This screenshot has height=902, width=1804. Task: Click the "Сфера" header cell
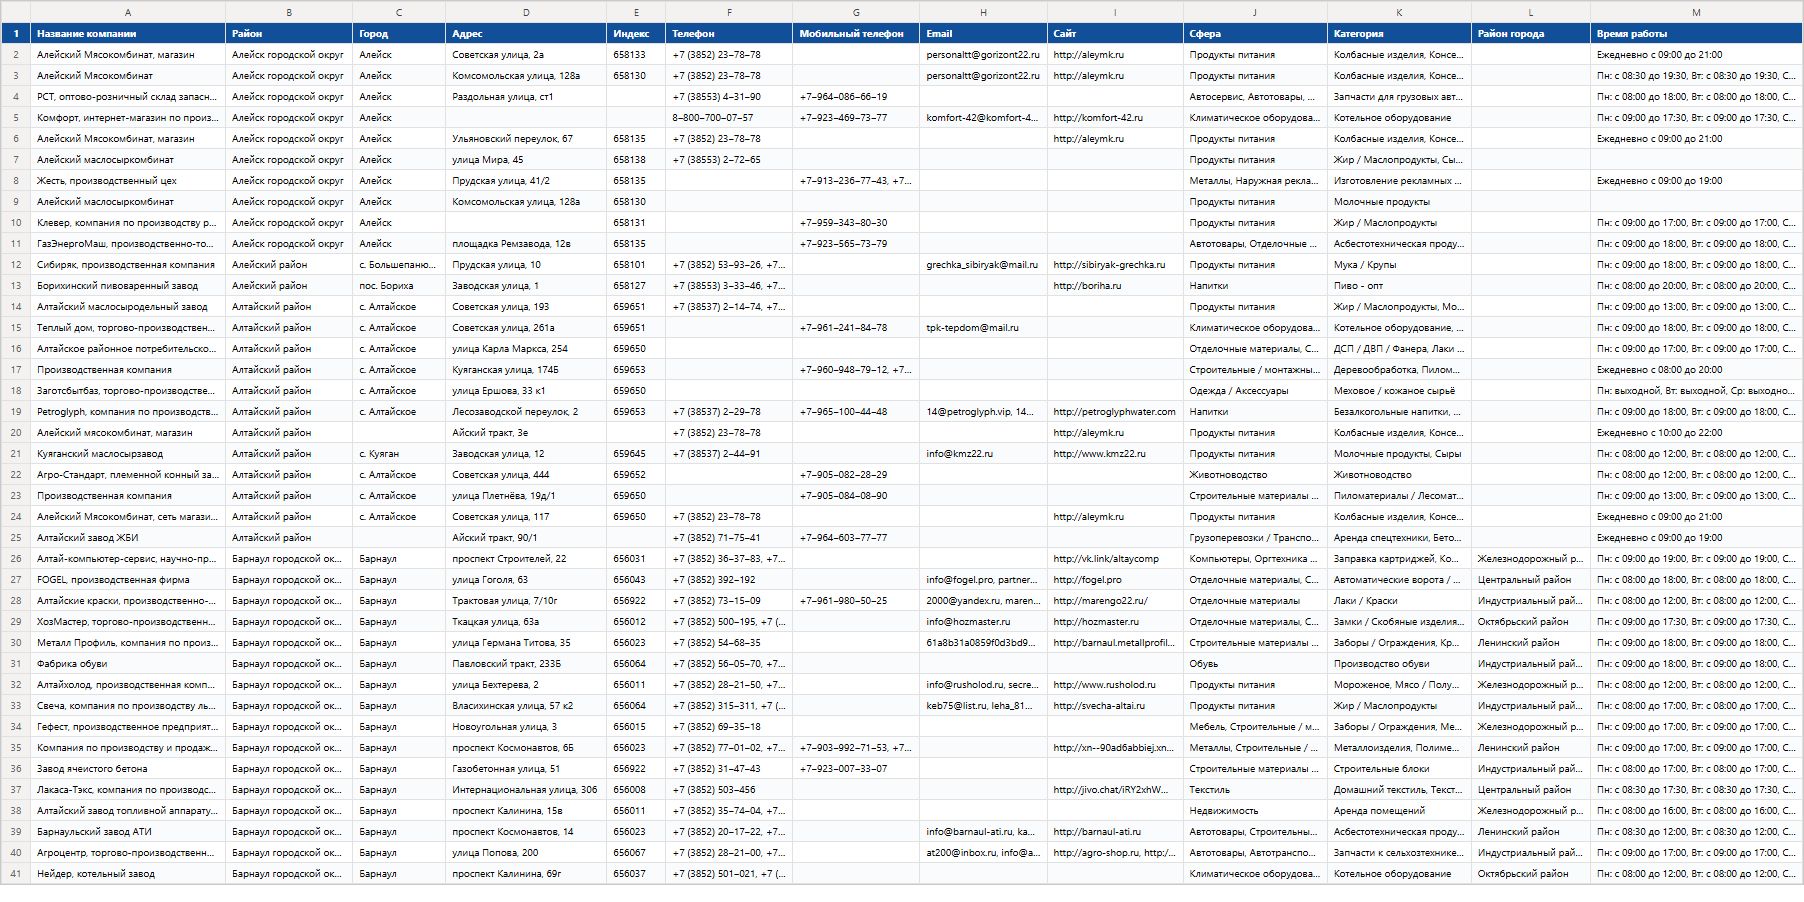point(1255,34)
